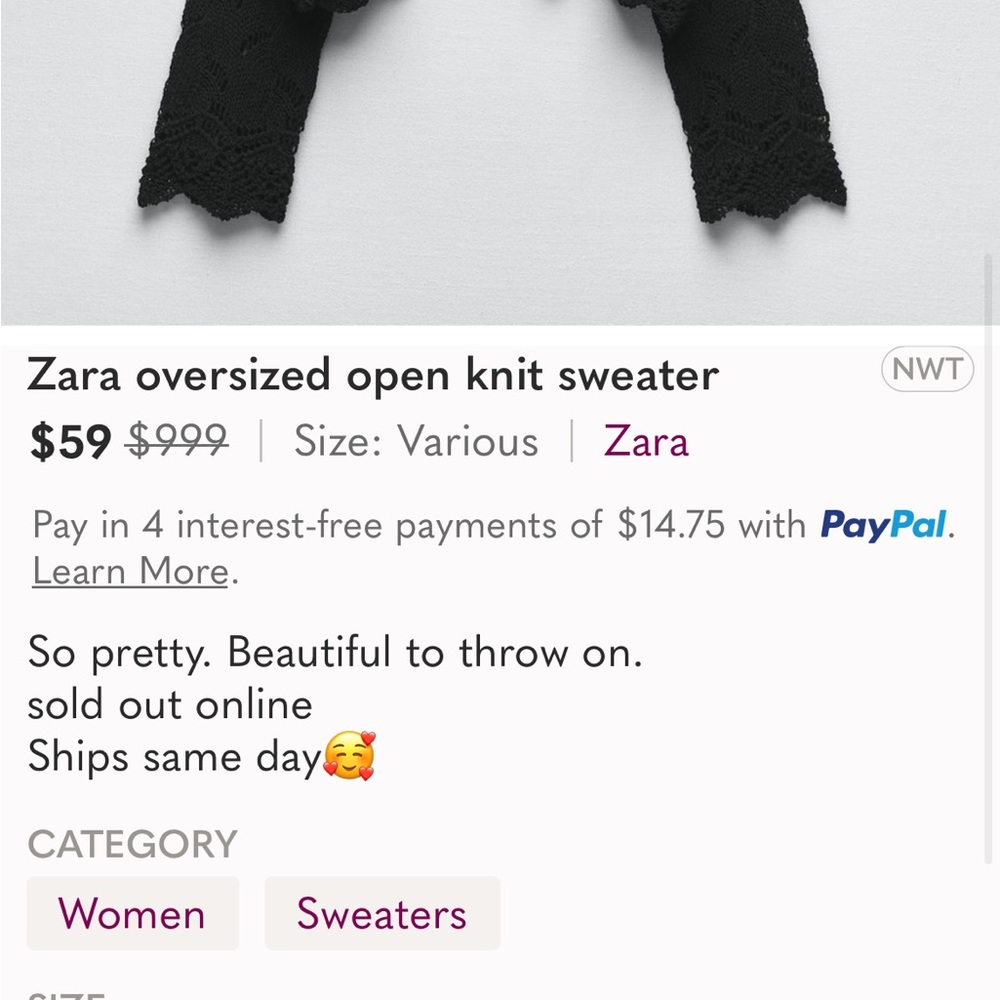
Task: Click the Ships same day description line
Action: pos(175,756)
